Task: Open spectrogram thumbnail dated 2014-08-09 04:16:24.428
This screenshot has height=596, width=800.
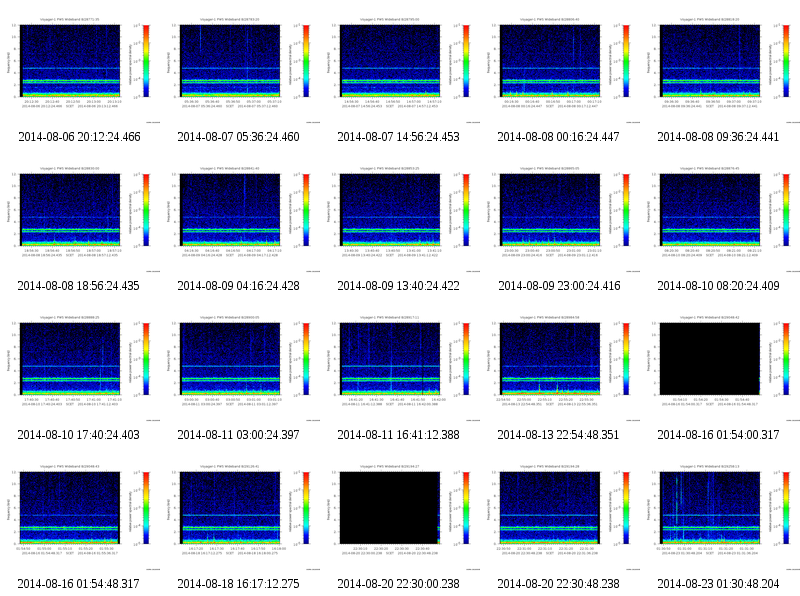Action: 240,213
